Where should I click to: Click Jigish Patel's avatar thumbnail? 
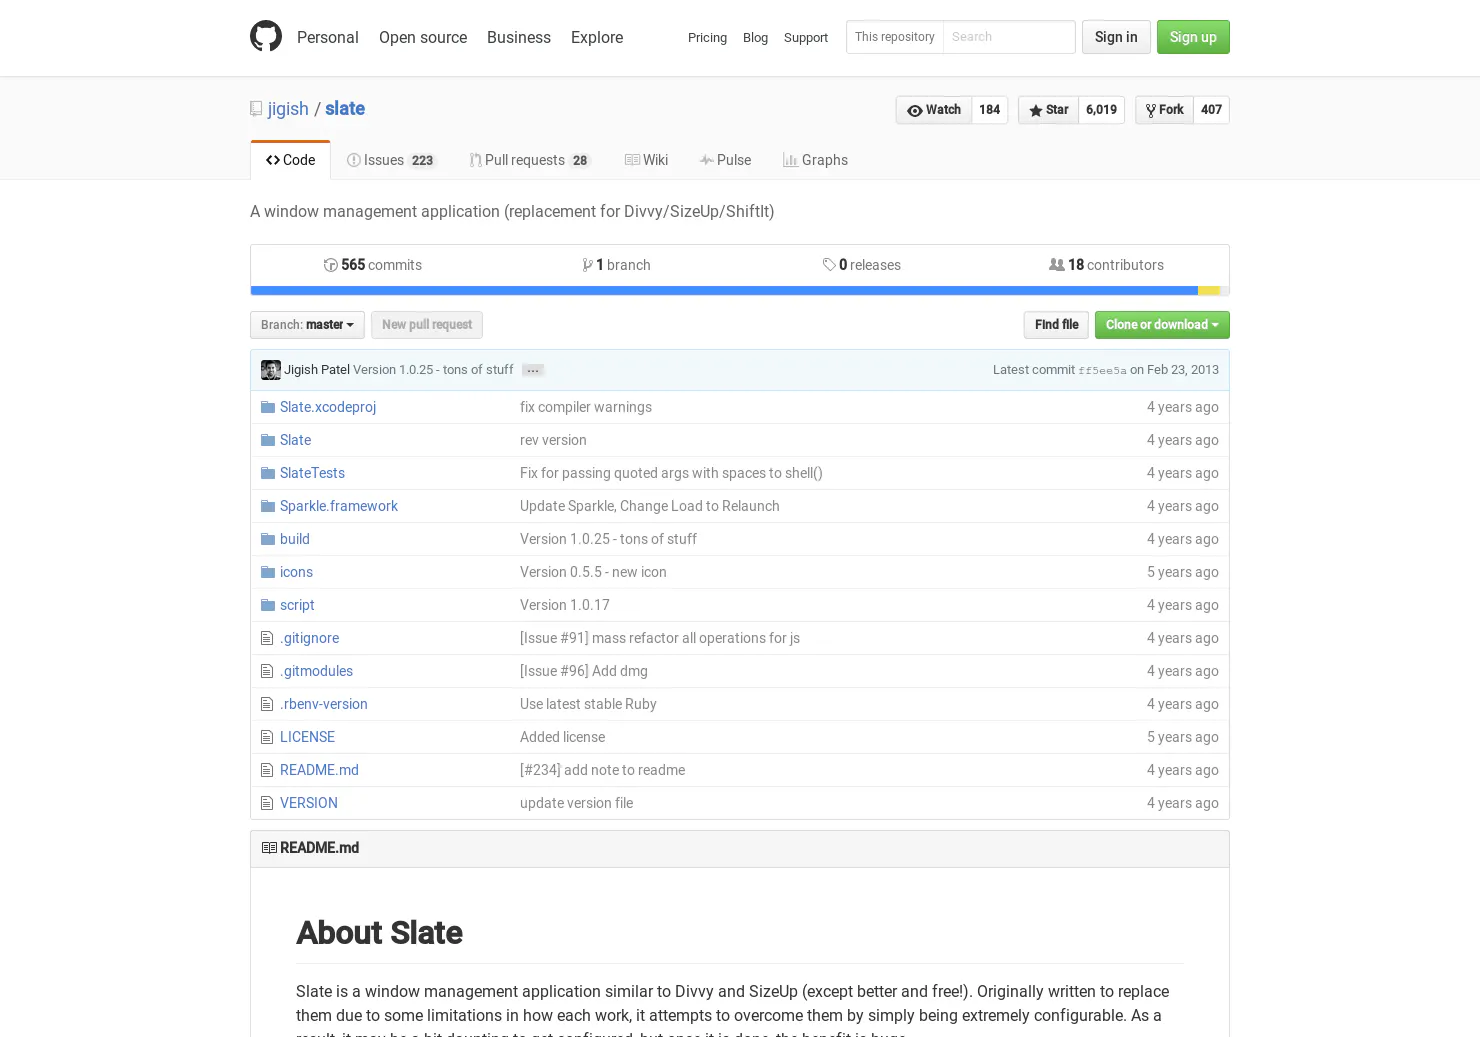pyautogui.click(x=271, y=370)
